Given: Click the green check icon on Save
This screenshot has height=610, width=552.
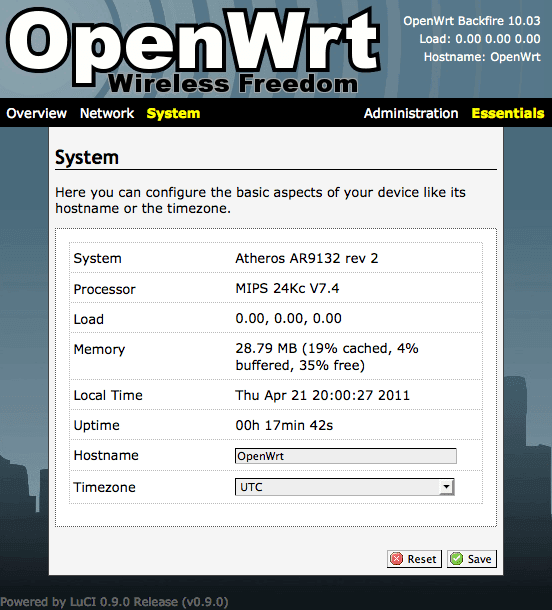Looking at the screenshot, I should (x=456, y=559).
